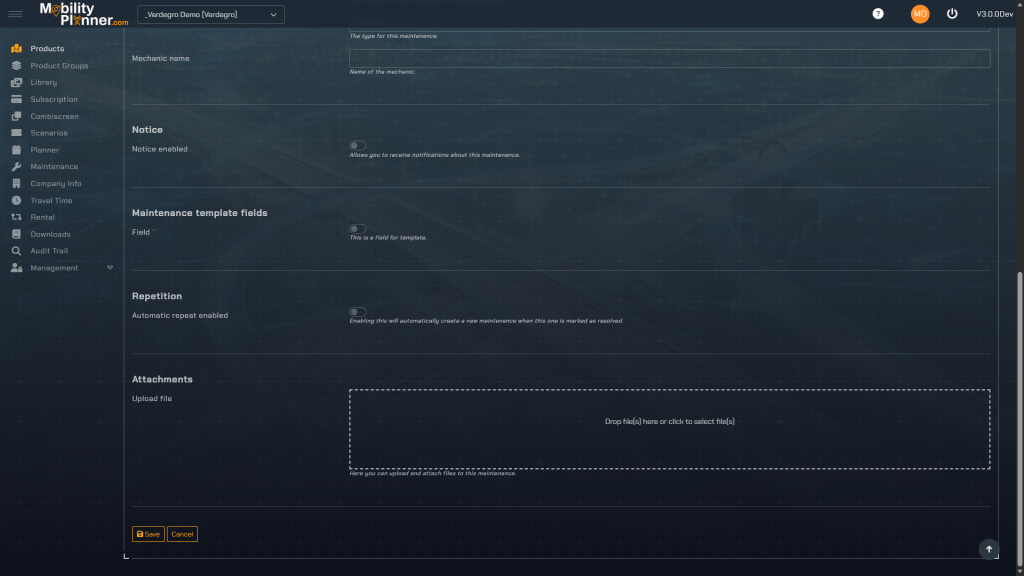Go to Planner in the sidebar
This screenshot has width=1024, height=576.
coord(44,150)
